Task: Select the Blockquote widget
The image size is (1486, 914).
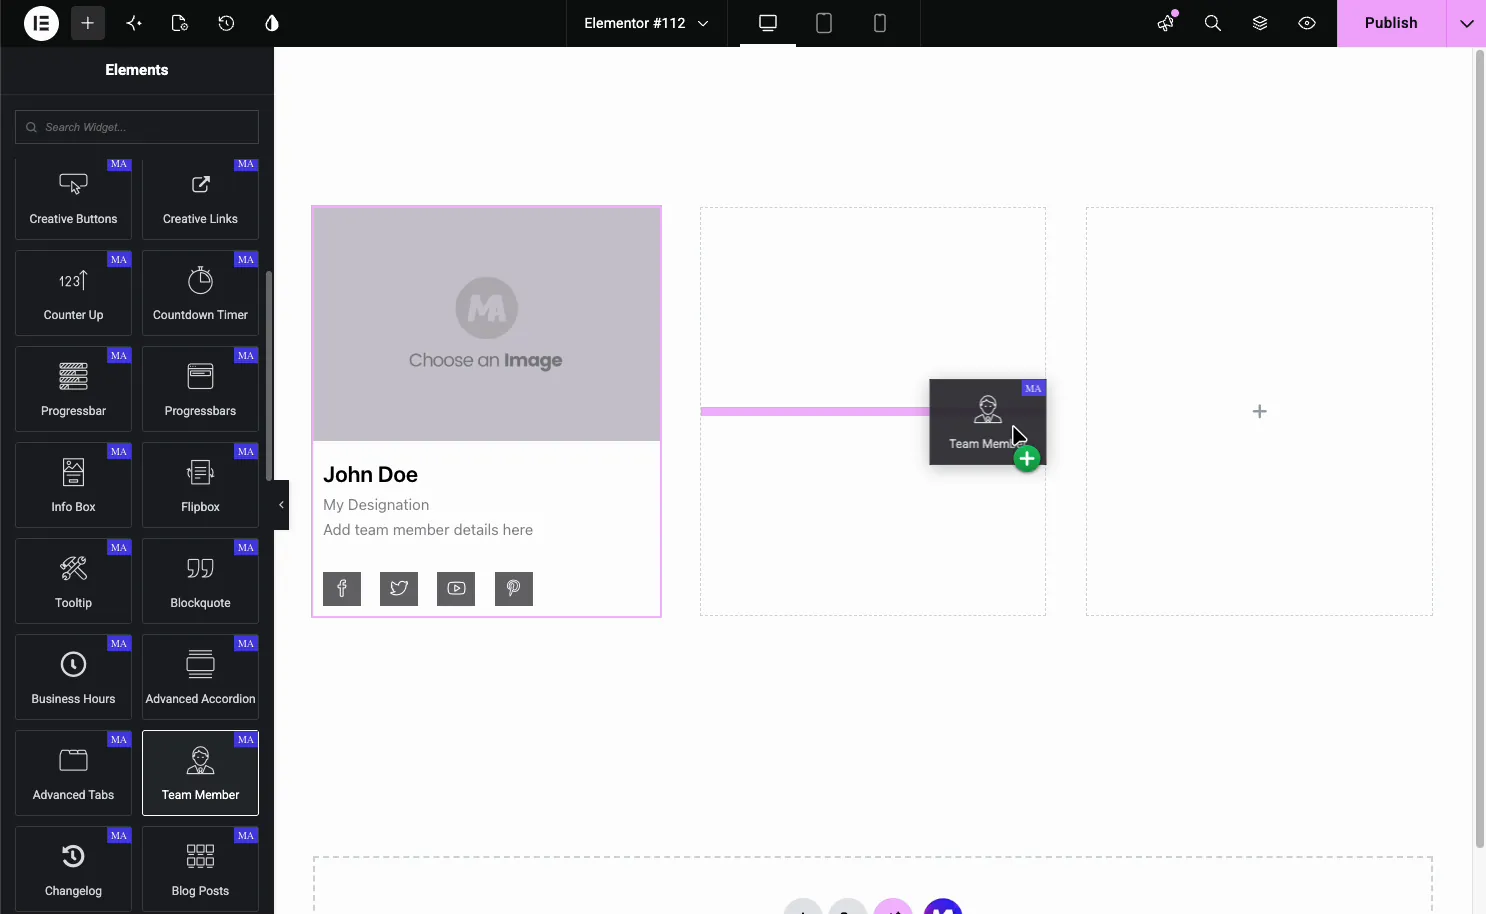Action: [x=200, y=581]
